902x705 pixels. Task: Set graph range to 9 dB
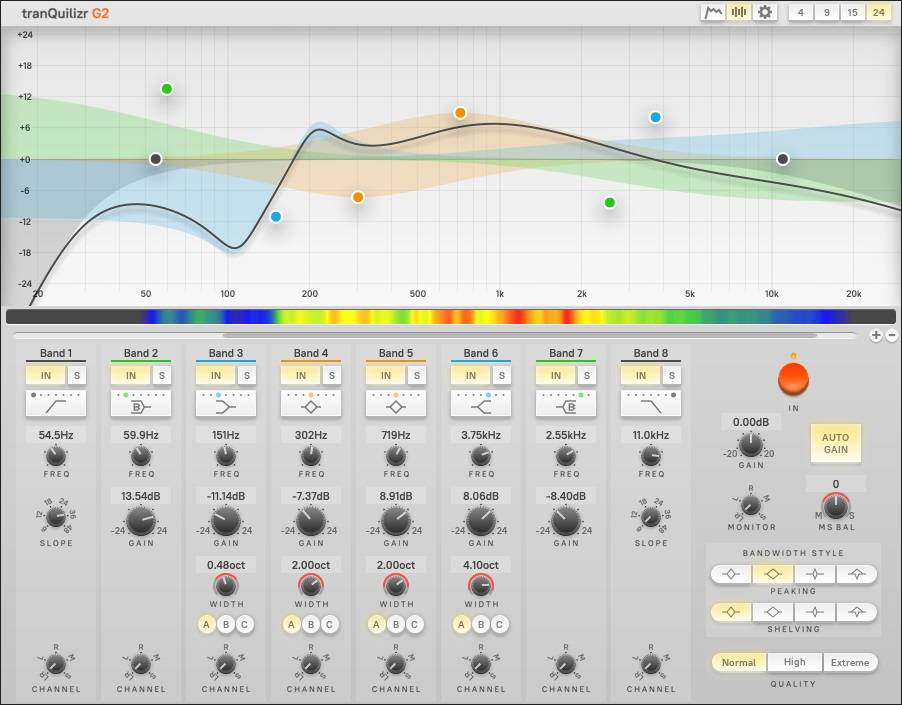[x=827, y=12]
